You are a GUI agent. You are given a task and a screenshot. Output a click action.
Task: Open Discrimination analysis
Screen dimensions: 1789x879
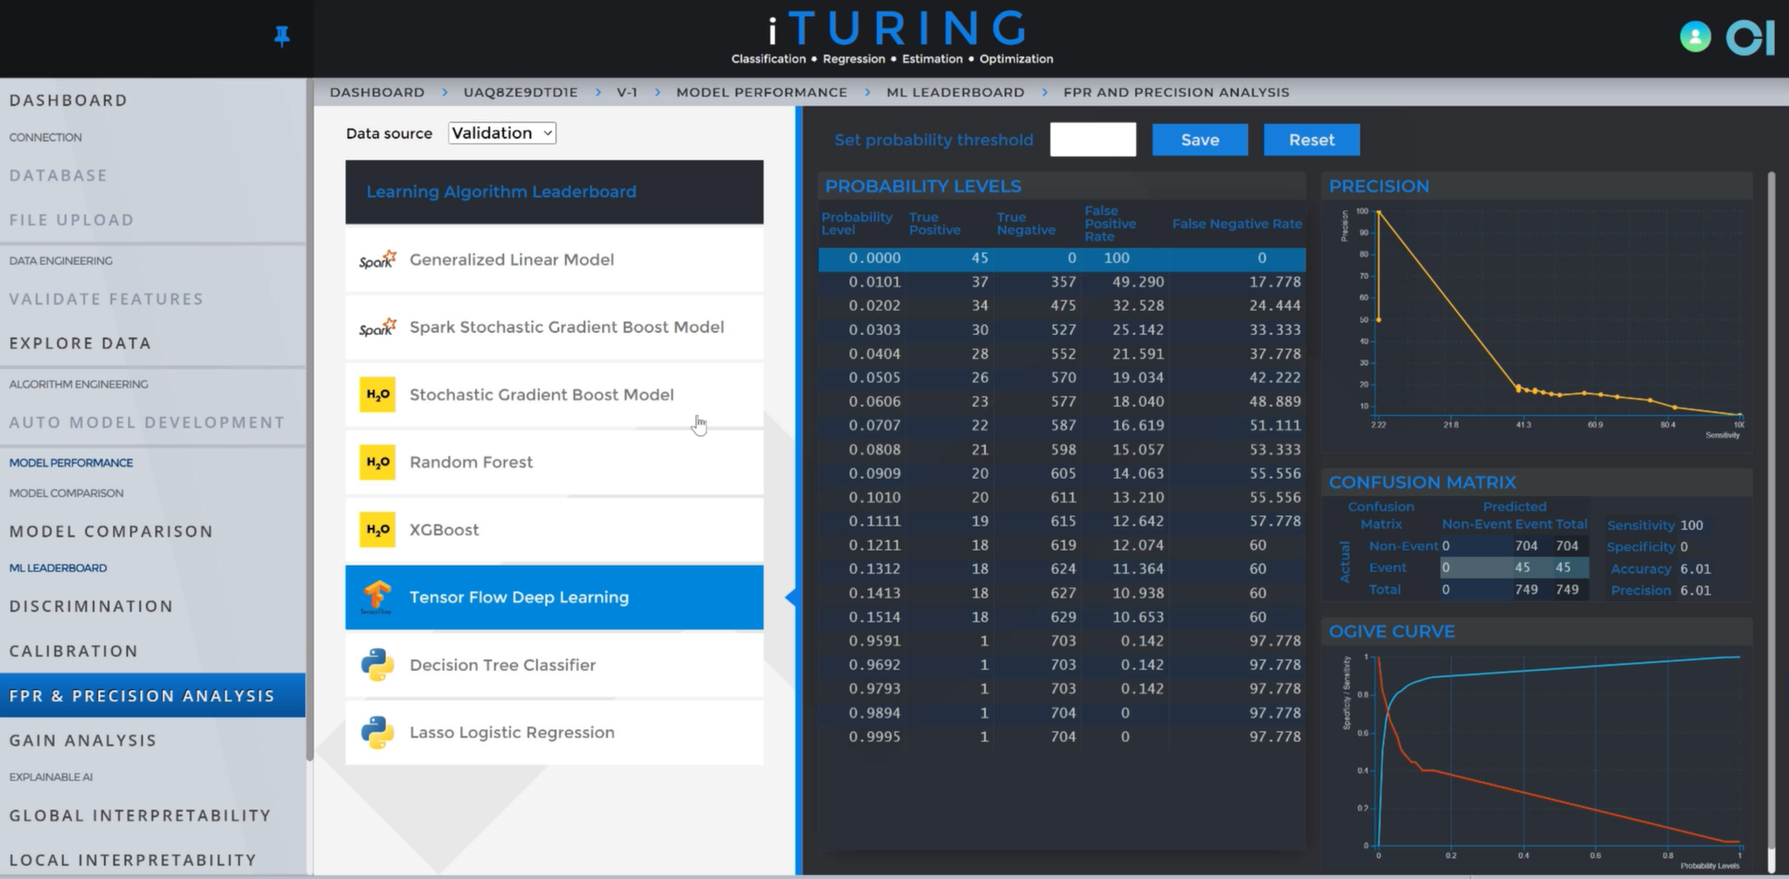[91, 606]
